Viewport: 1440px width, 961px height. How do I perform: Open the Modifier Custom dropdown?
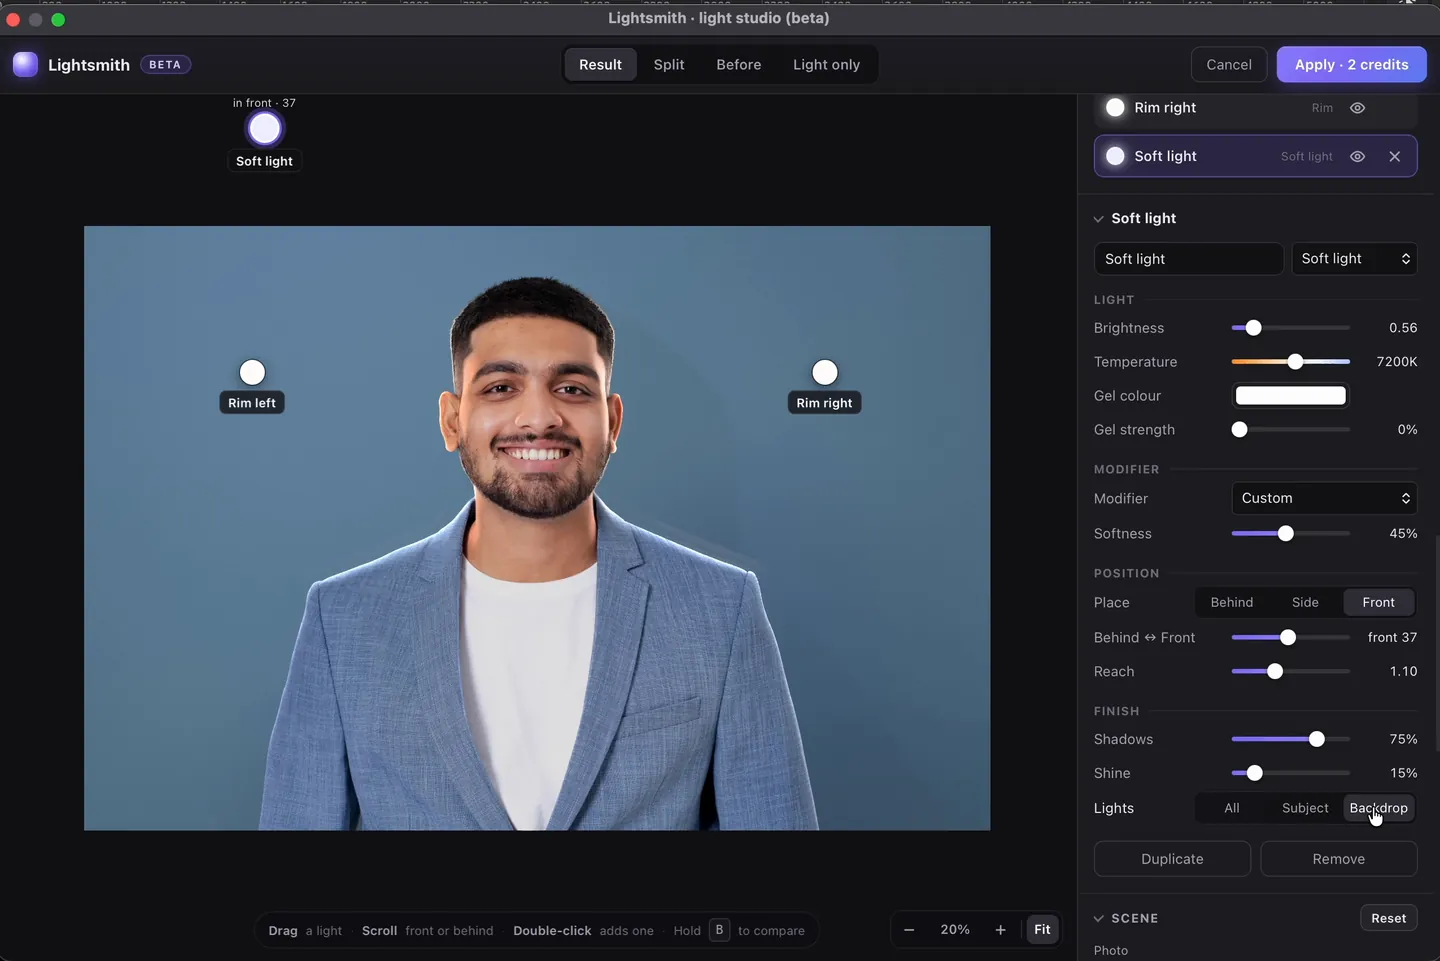click(x=1325, y=498)
